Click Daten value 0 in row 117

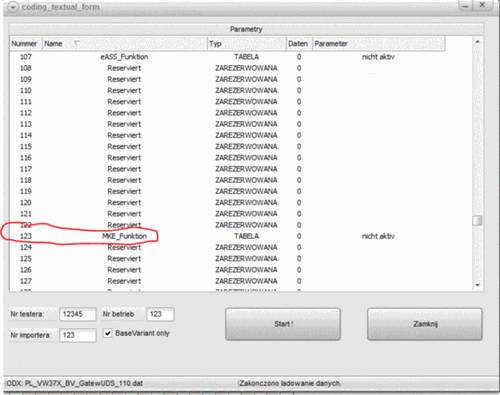[299, 169]
